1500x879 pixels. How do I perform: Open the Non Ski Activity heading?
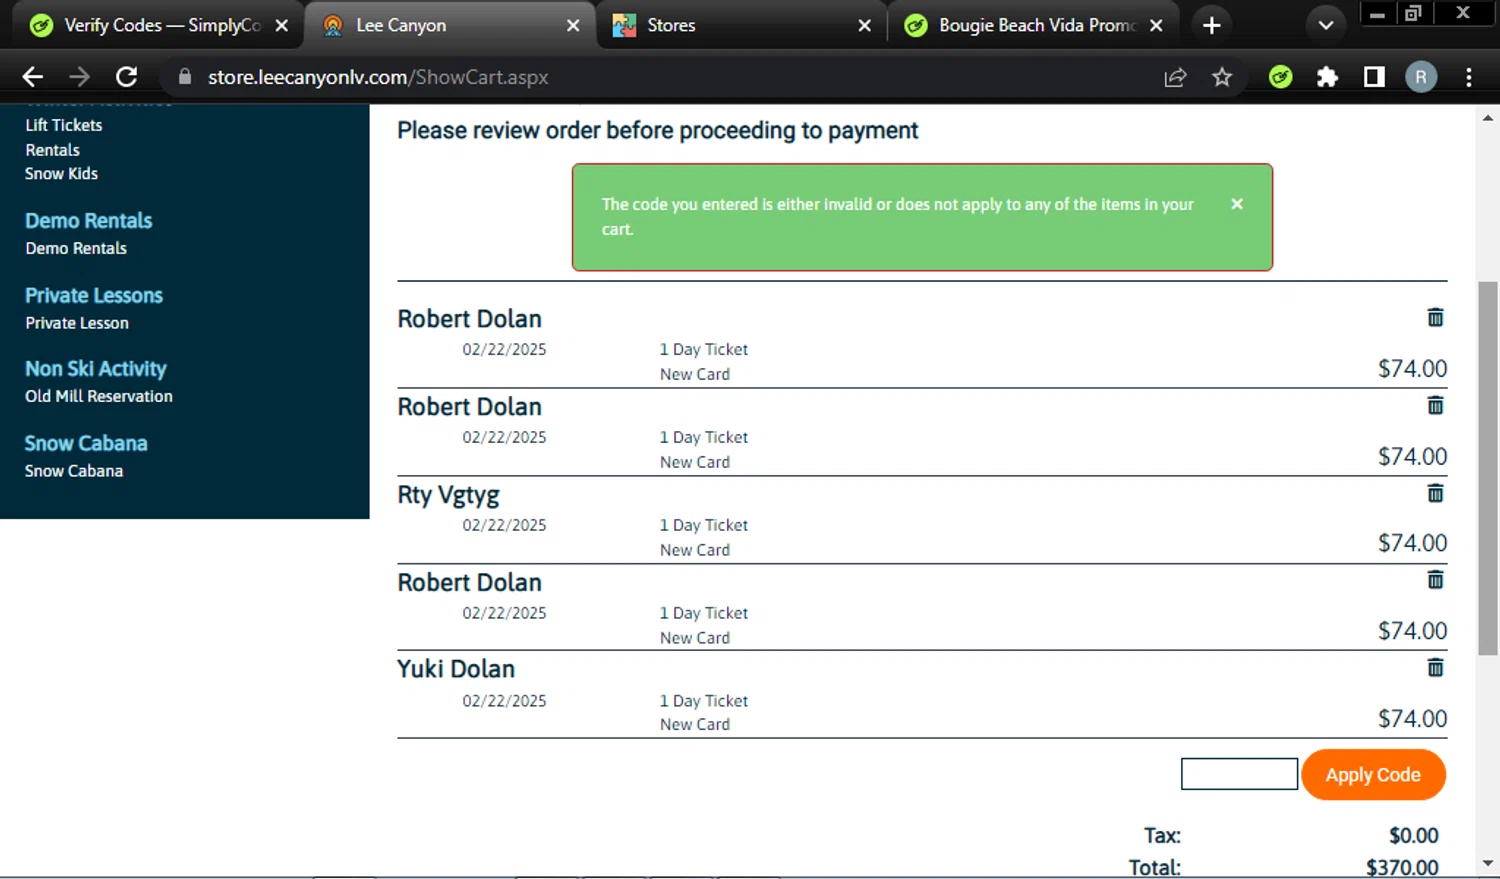tap(96, 369)
